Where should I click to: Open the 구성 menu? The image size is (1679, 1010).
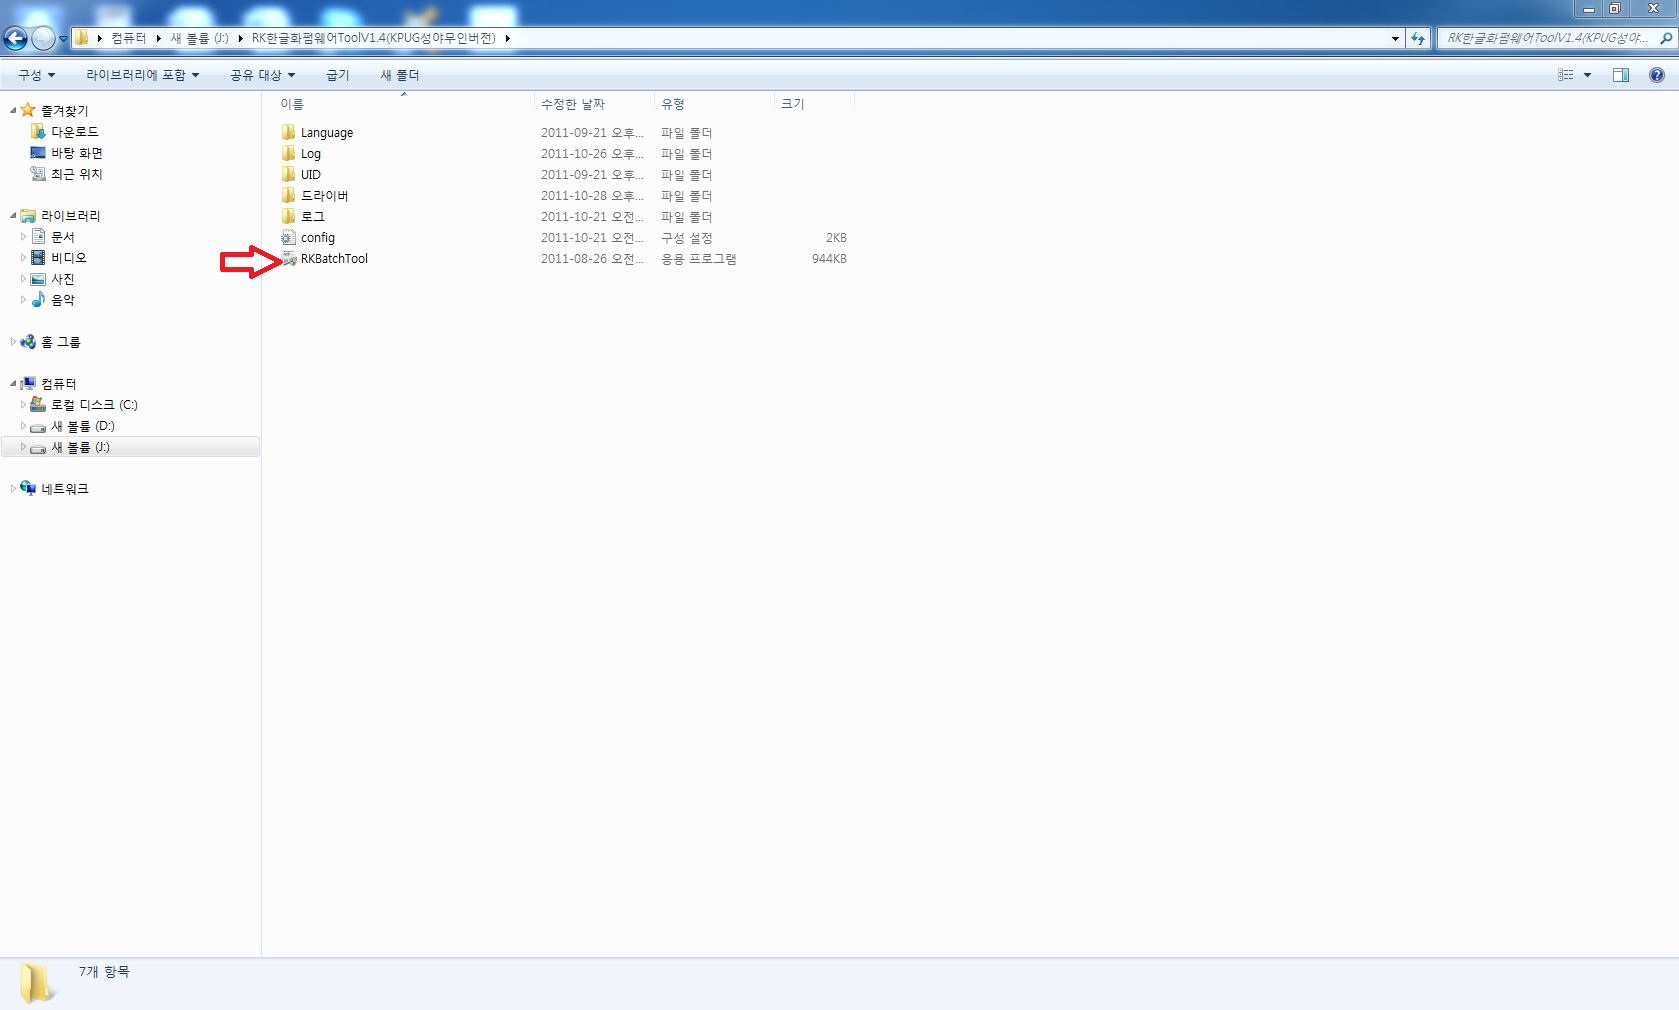[x=36, y=75]
